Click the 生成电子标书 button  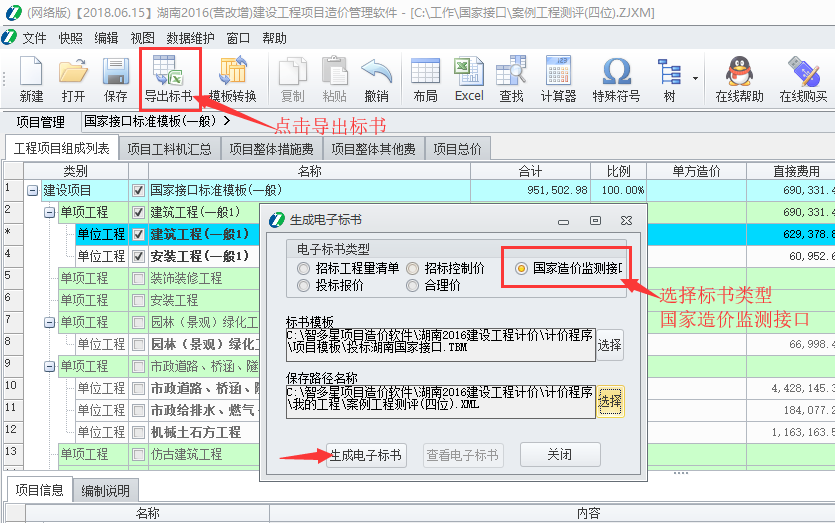click(x=366, y=455)
